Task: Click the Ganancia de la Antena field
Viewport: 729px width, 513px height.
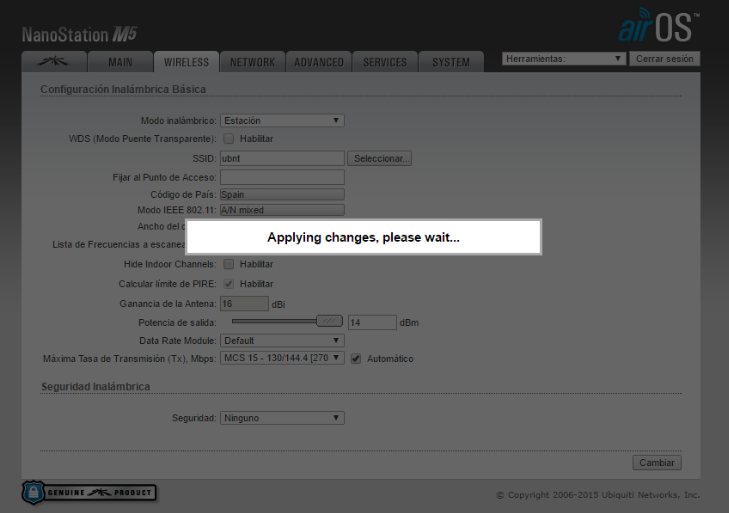Action: pos(244,304)
